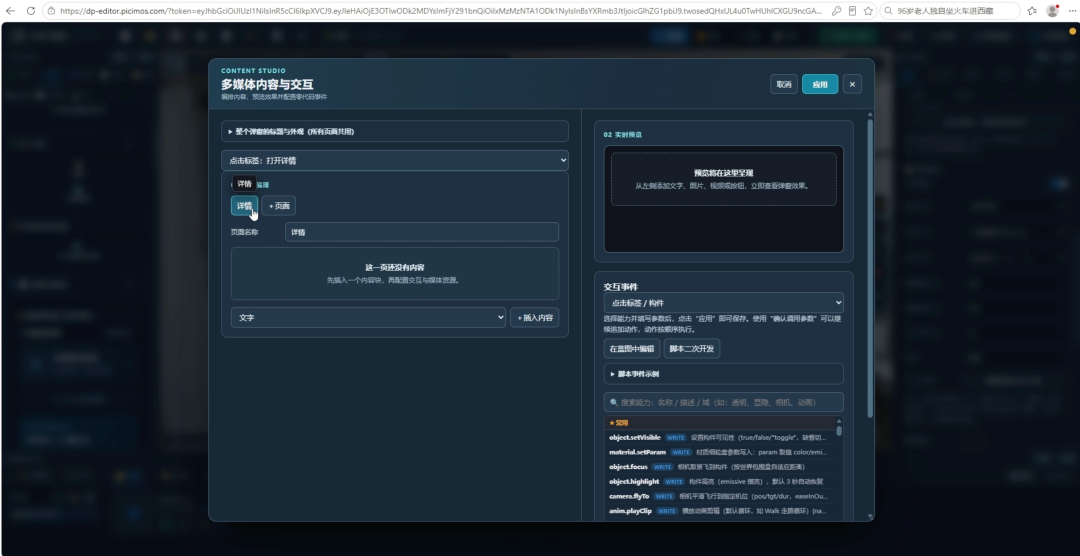Open the 点击标签：打开详情 dropdown
The height and width of the screenshot is (556, 1080).
[x=395, y=161]
